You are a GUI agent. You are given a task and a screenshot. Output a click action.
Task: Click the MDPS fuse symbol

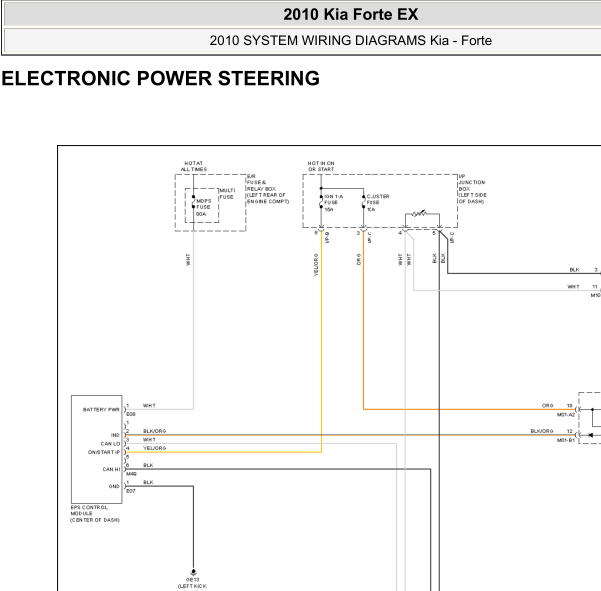(x=193, y=202)
